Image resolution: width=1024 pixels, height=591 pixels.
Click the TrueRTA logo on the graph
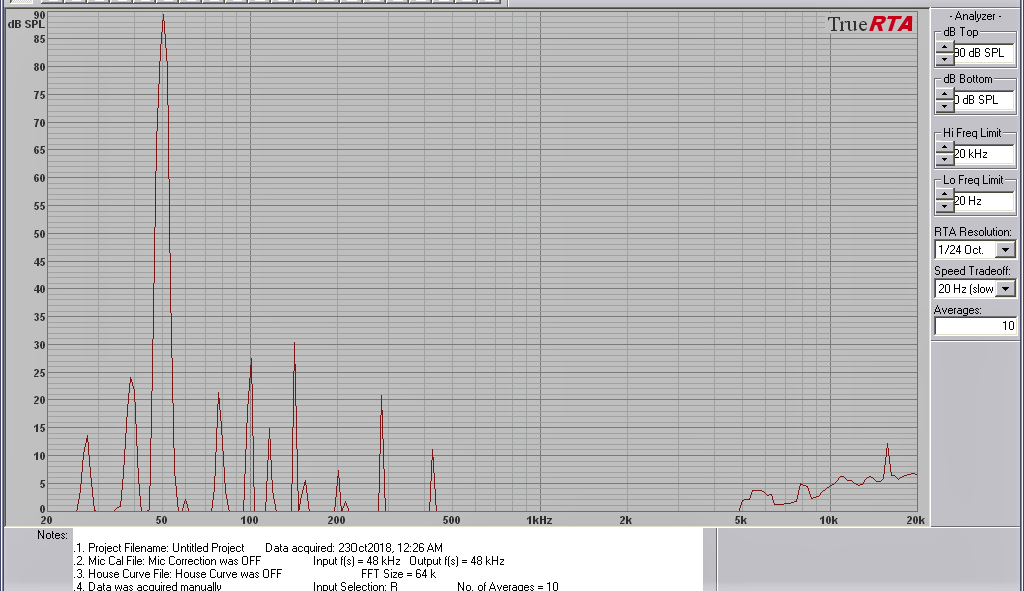pos(870,24)
